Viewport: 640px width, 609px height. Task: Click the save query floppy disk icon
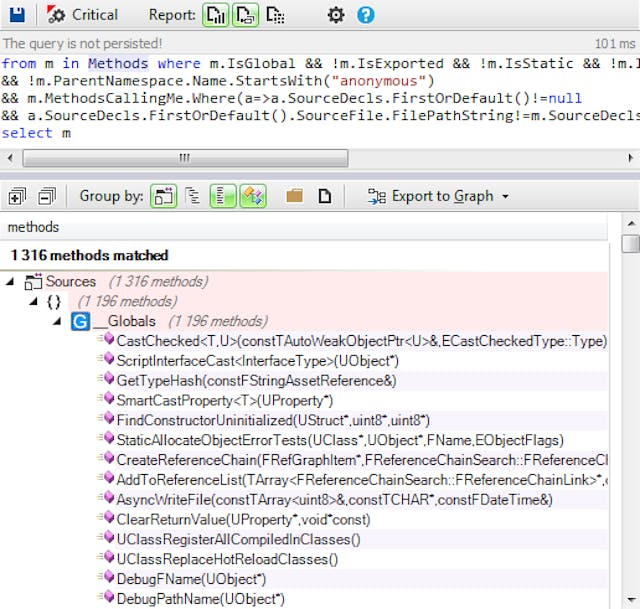(17, 15)
